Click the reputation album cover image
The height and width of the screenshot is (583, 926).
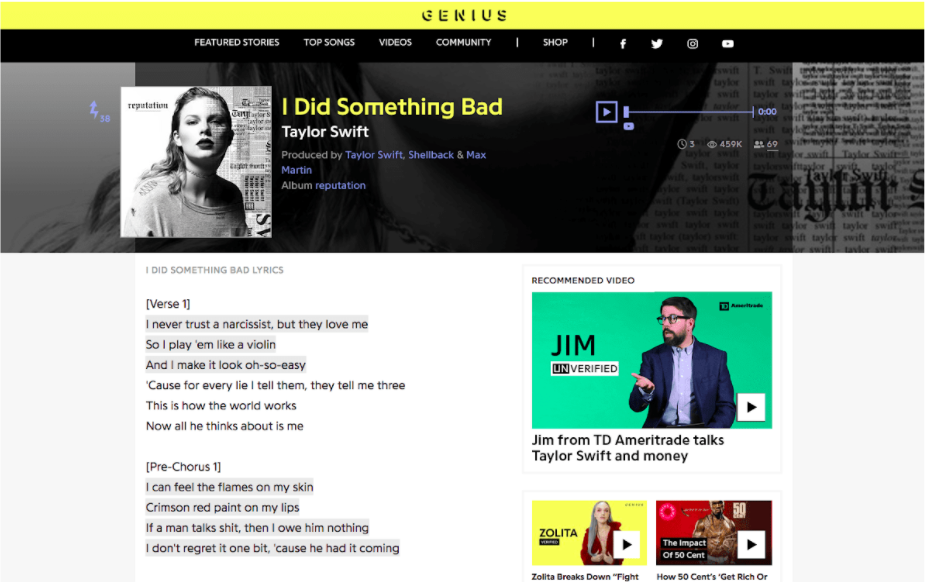tap(196, 162)
